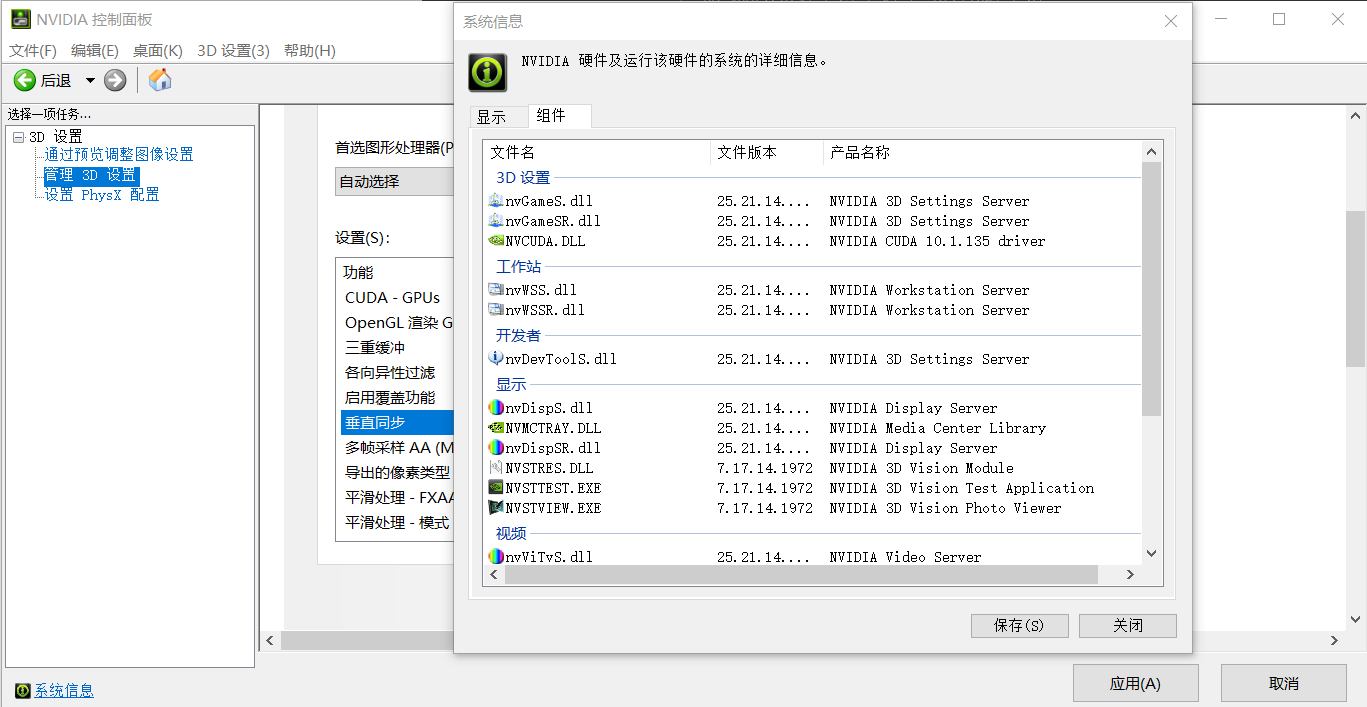Select the CUDA - GPUs setting row
Image resolution: width=1367 pixels, height=707 pixels.
(x=397, y=297)
